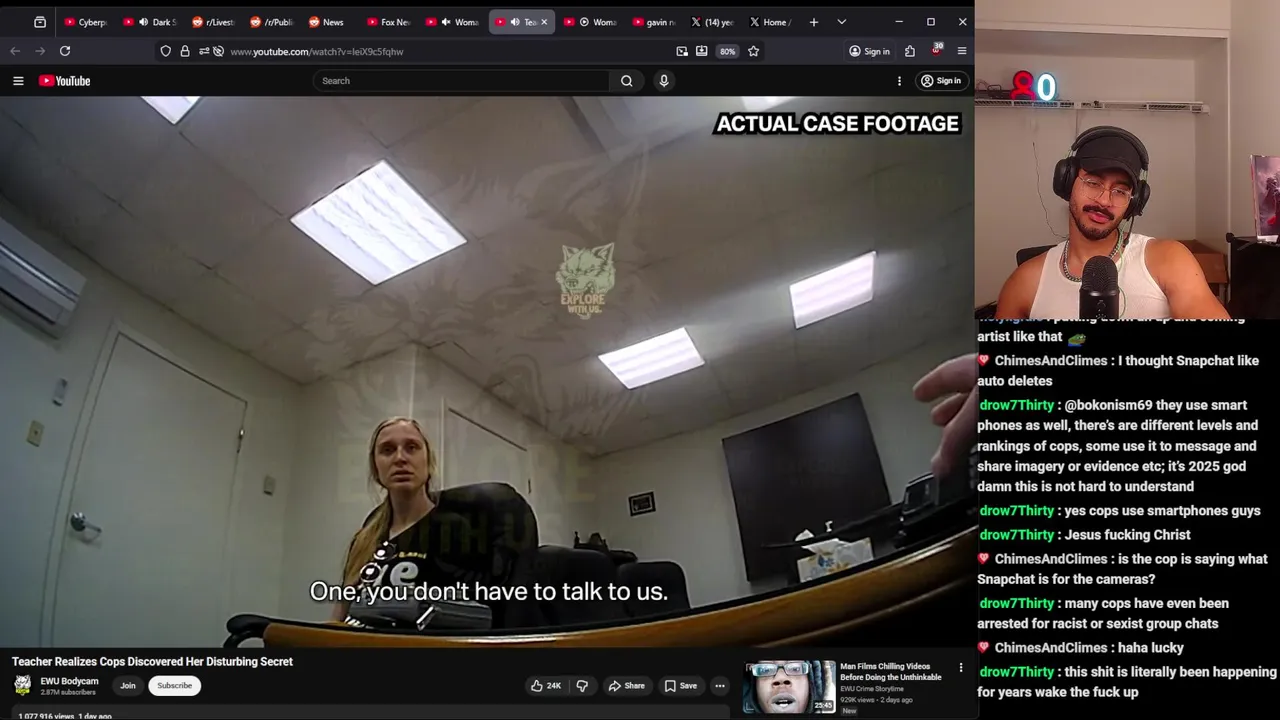Go forward one page

pyautogui.click(x=40, y=51)
